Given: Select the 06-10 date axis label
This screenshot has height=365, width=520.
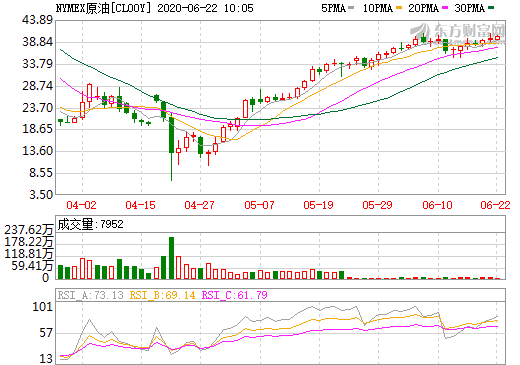Looking at the screenshot, I should (x=437, y=205).
